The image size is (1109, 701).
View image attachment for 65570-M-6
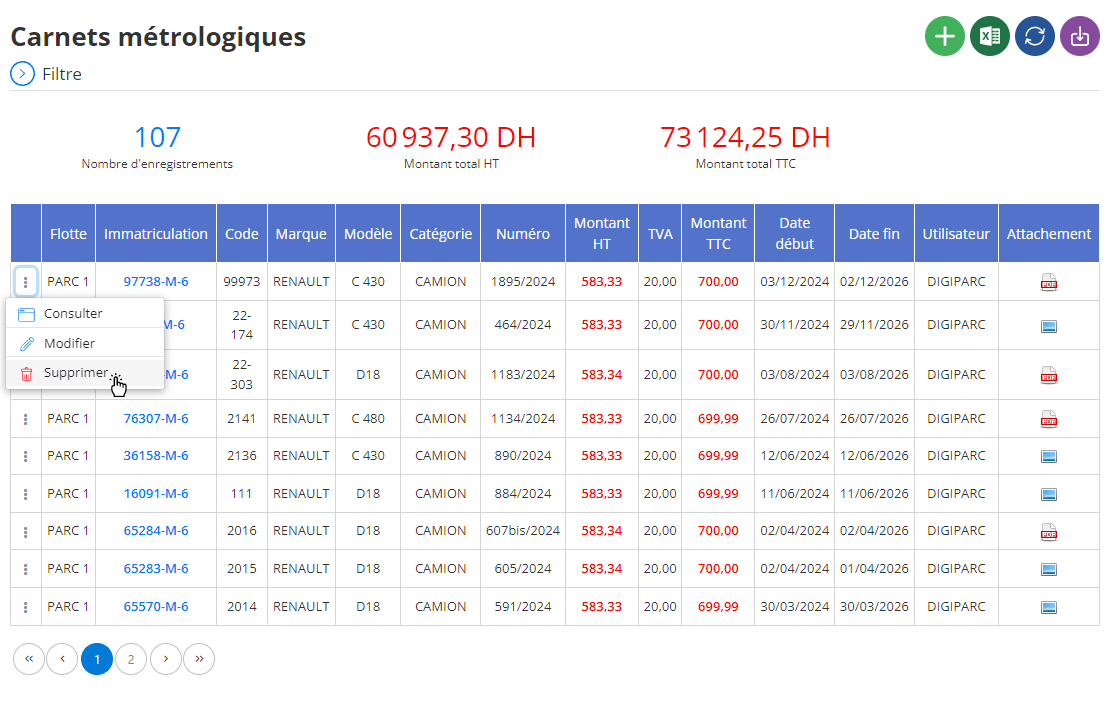pos(1048,607)
